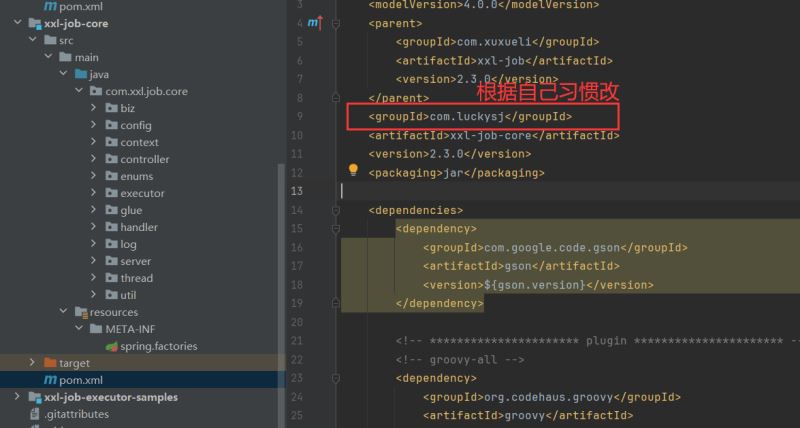Expand the enums package chevron
Viewport: 800px width, 428px height.
93,175
